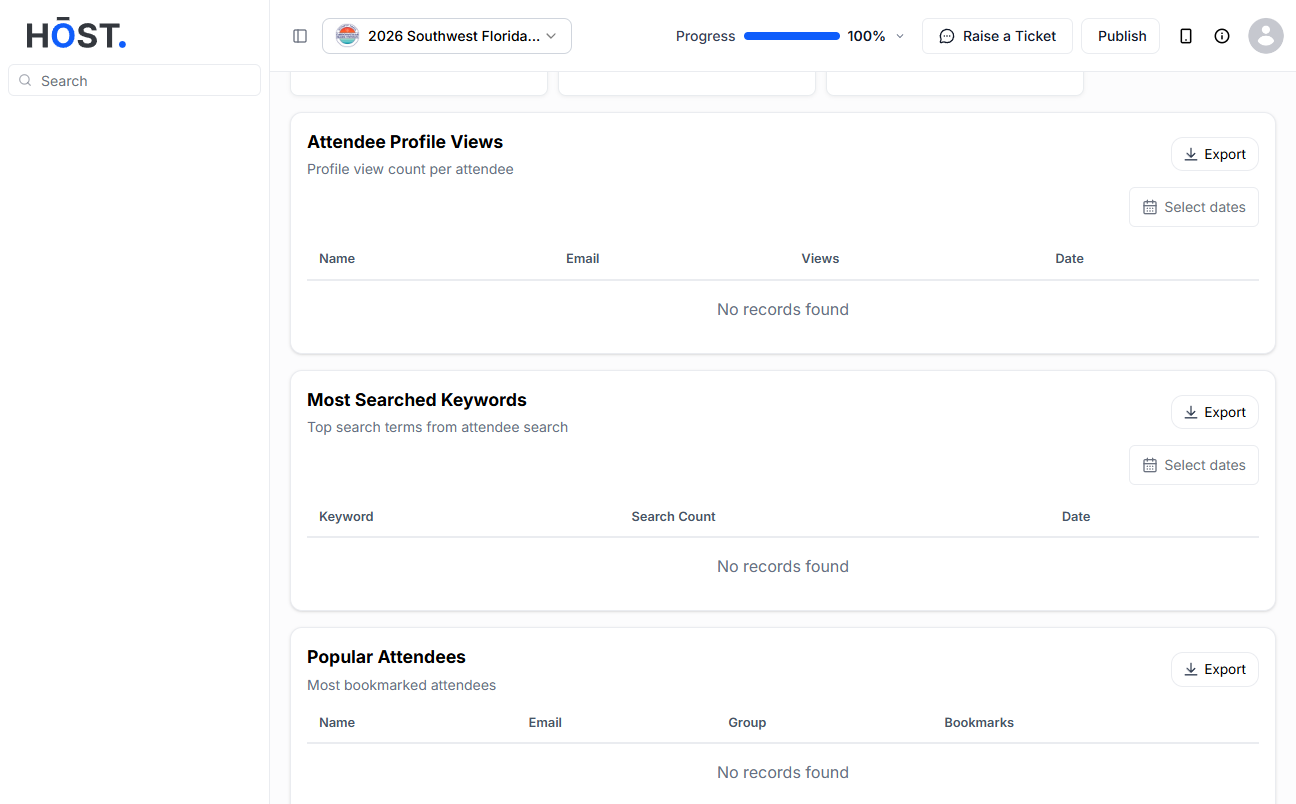Click the Search Count column header
1296x804 pixels.
673,516
